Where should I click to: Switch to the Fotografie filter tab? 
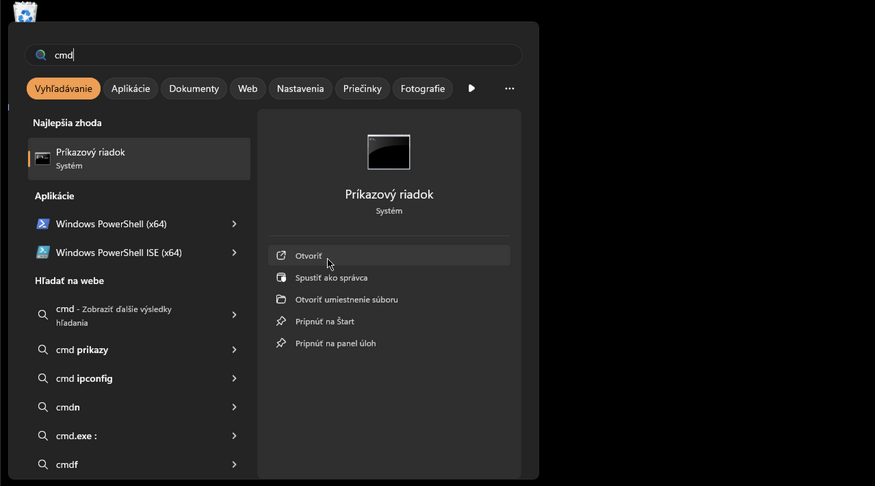point(422,89)
